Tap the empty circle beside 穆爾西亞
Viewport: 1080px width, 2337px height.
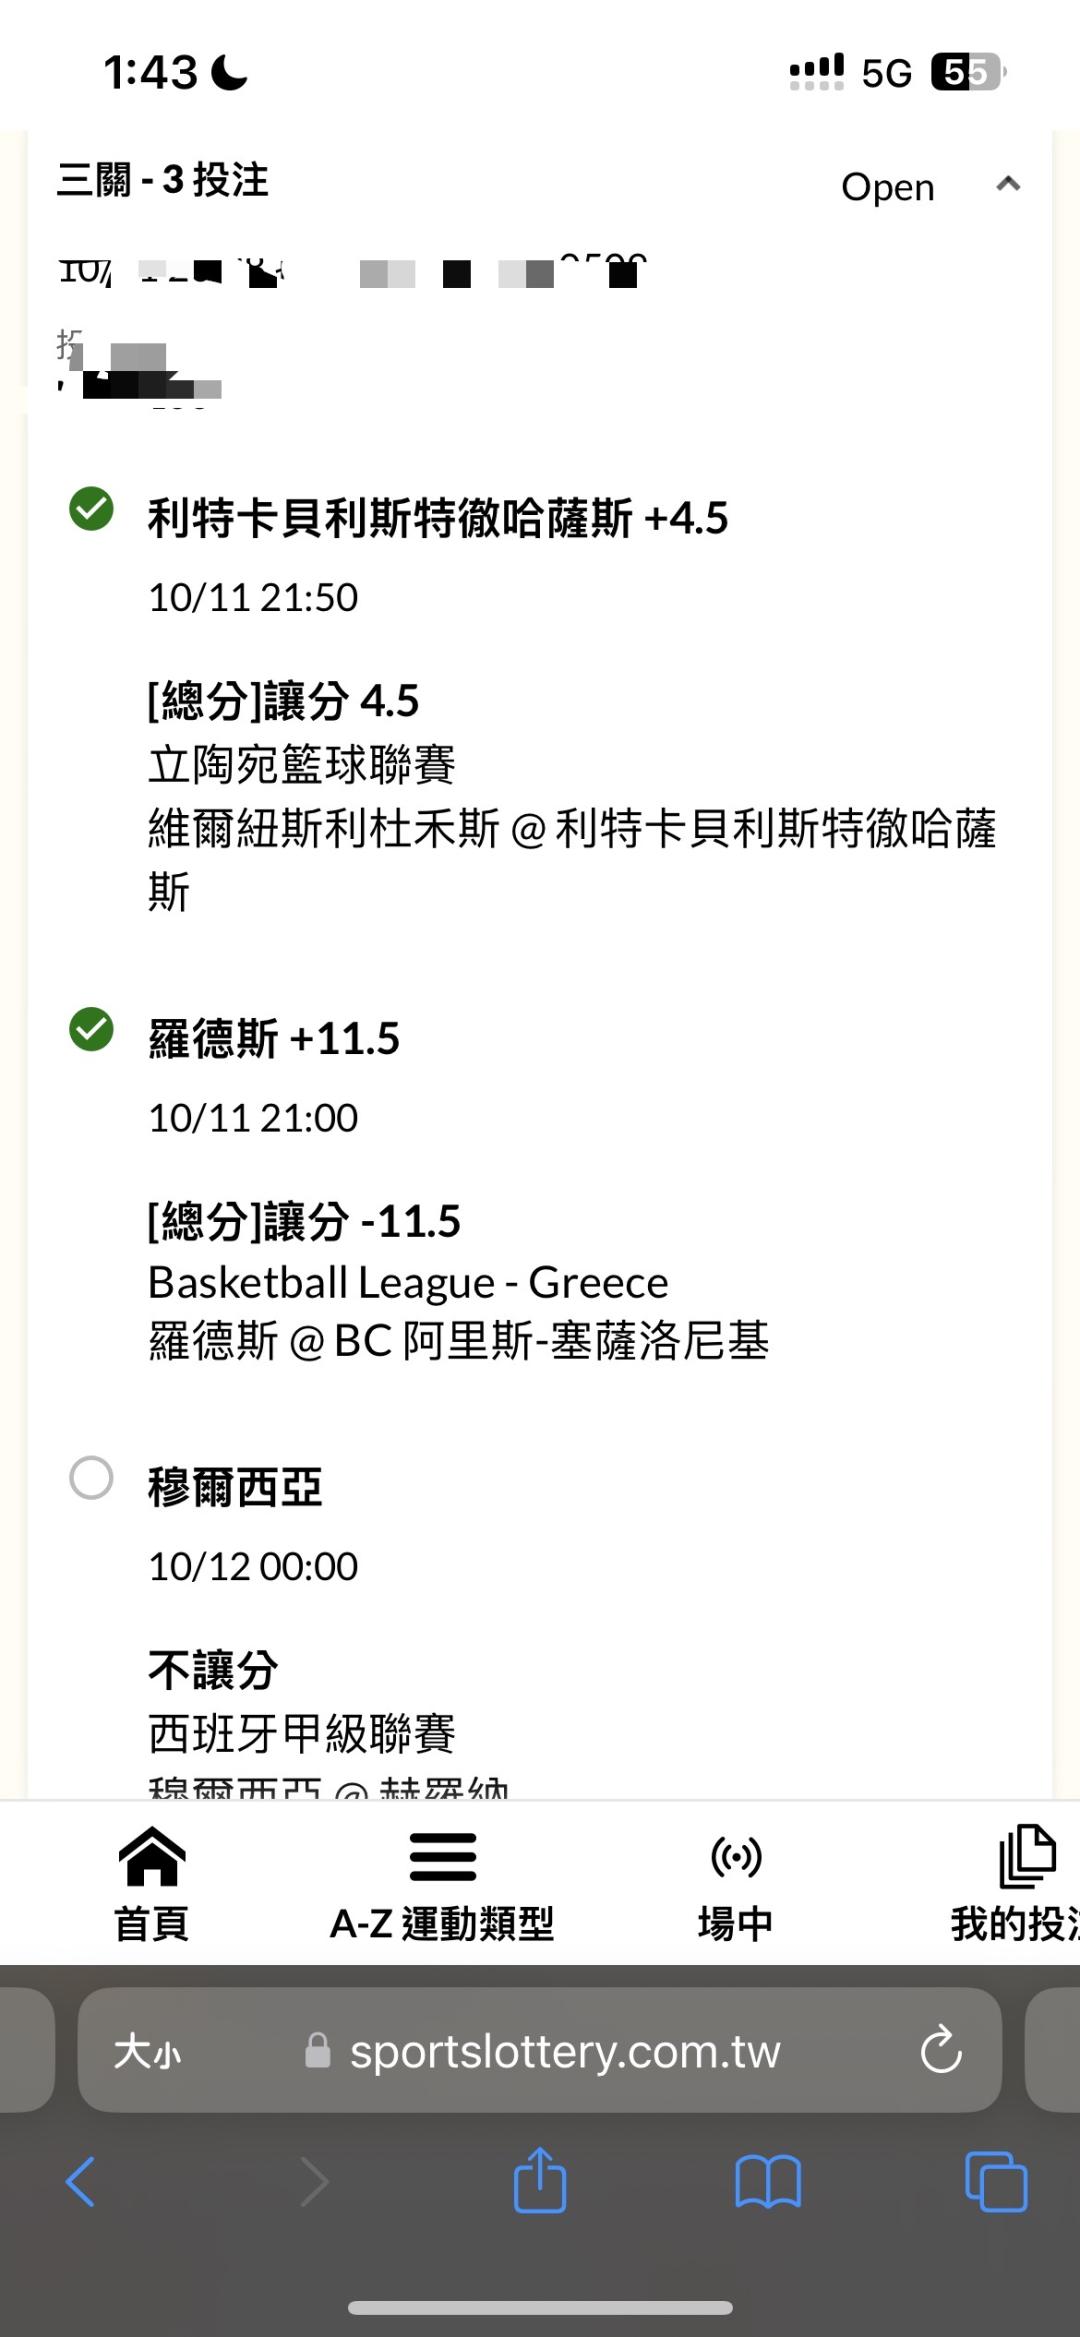[91, 1478]
